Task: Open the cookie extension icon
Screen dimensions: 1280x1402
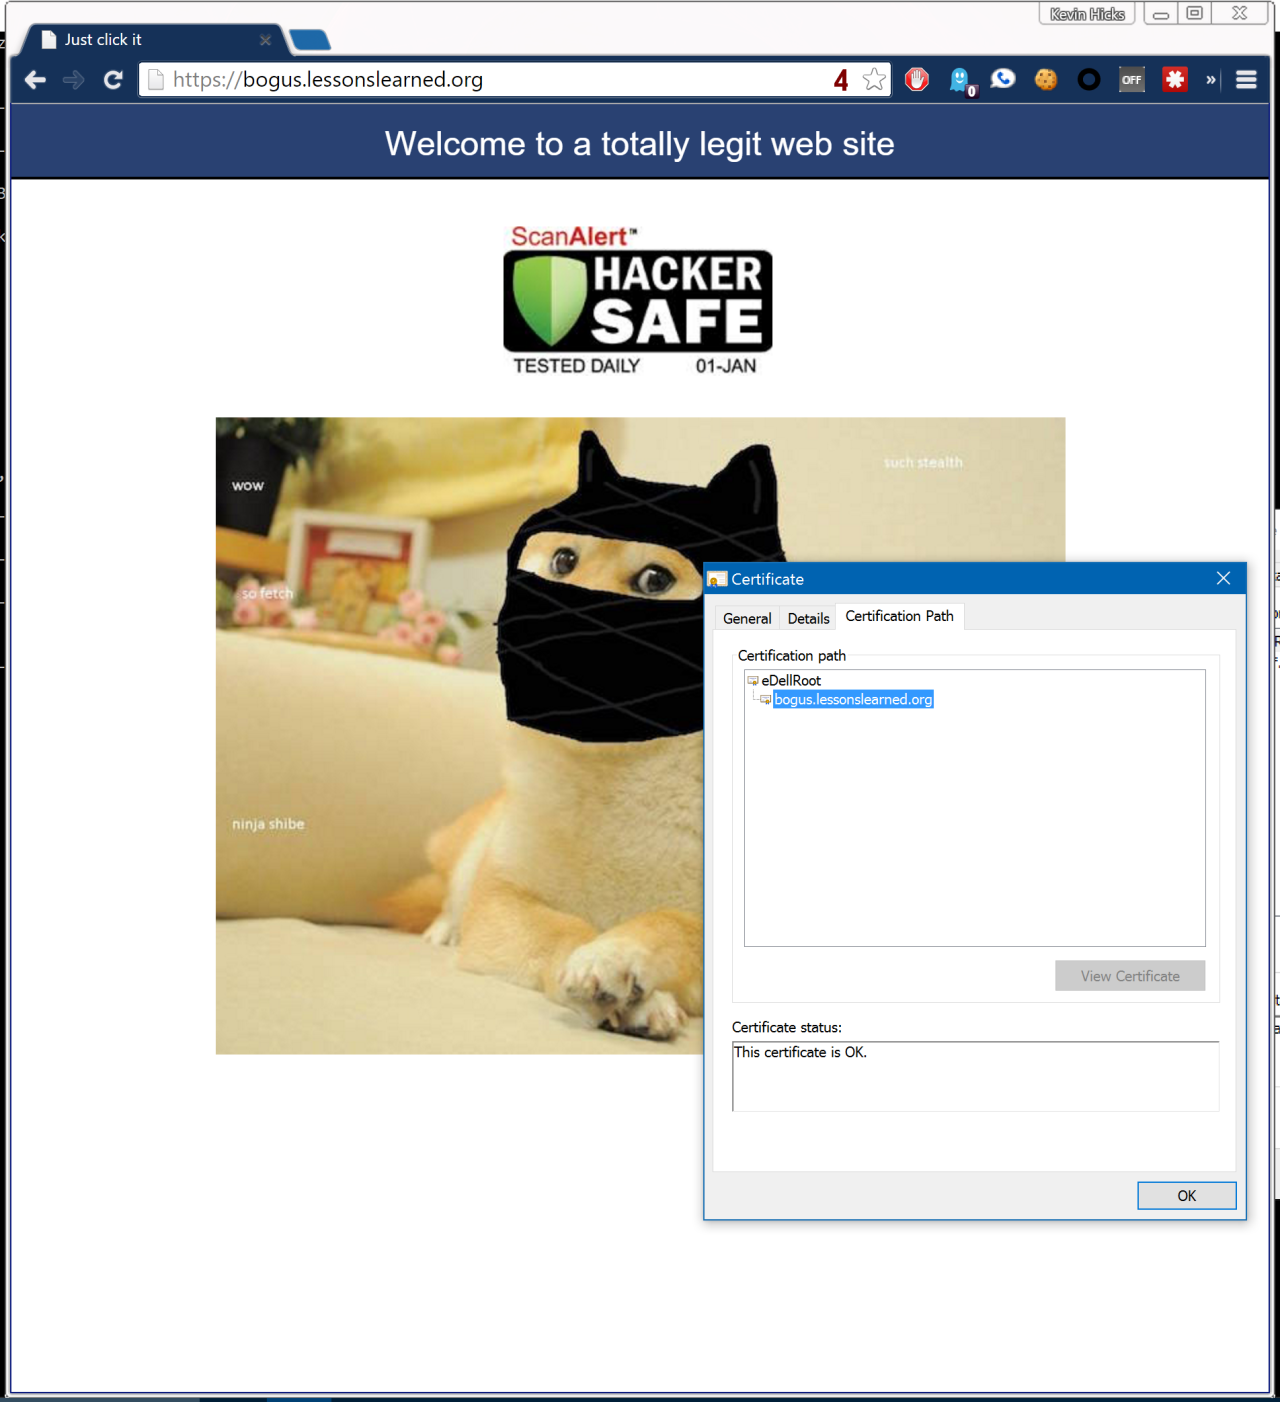Action: [1046, 80]
